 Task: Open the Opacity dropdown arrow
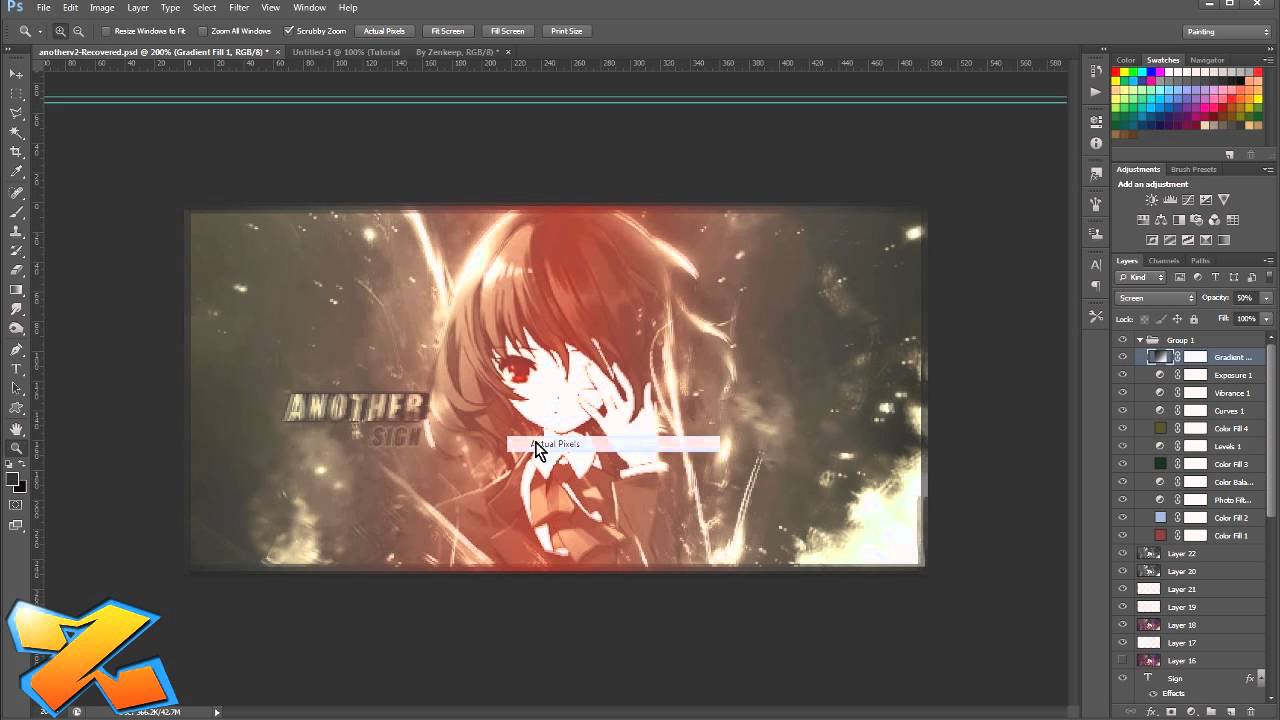(x=1266, y=298)
